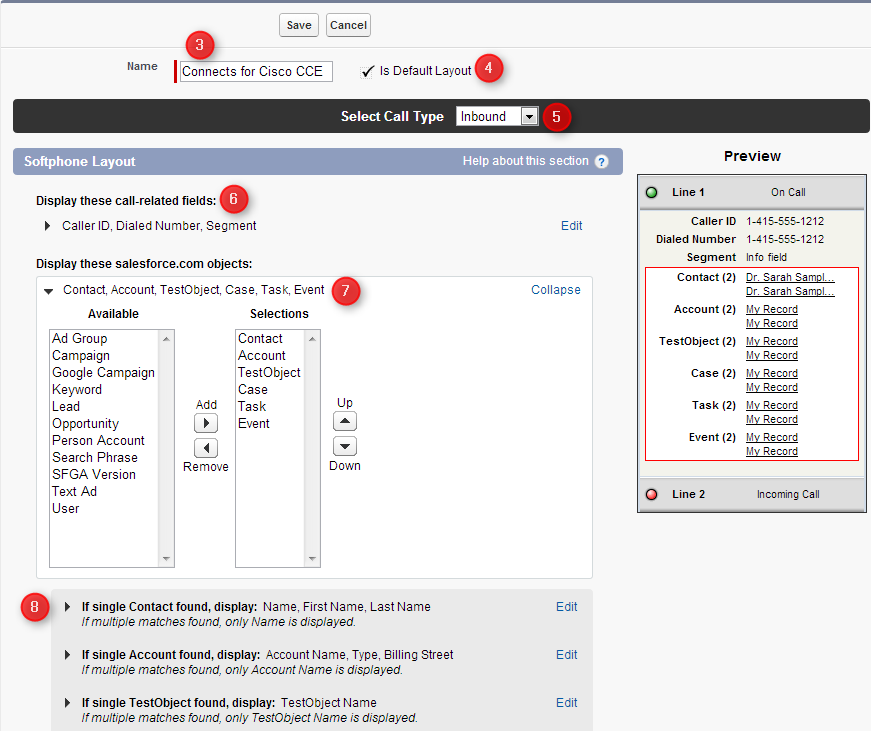Image resolution: width=871 pixels, height=731 pixels.
Task: Select Person Account in Available list
Action: pyautogui.click(x=98, y=440)
